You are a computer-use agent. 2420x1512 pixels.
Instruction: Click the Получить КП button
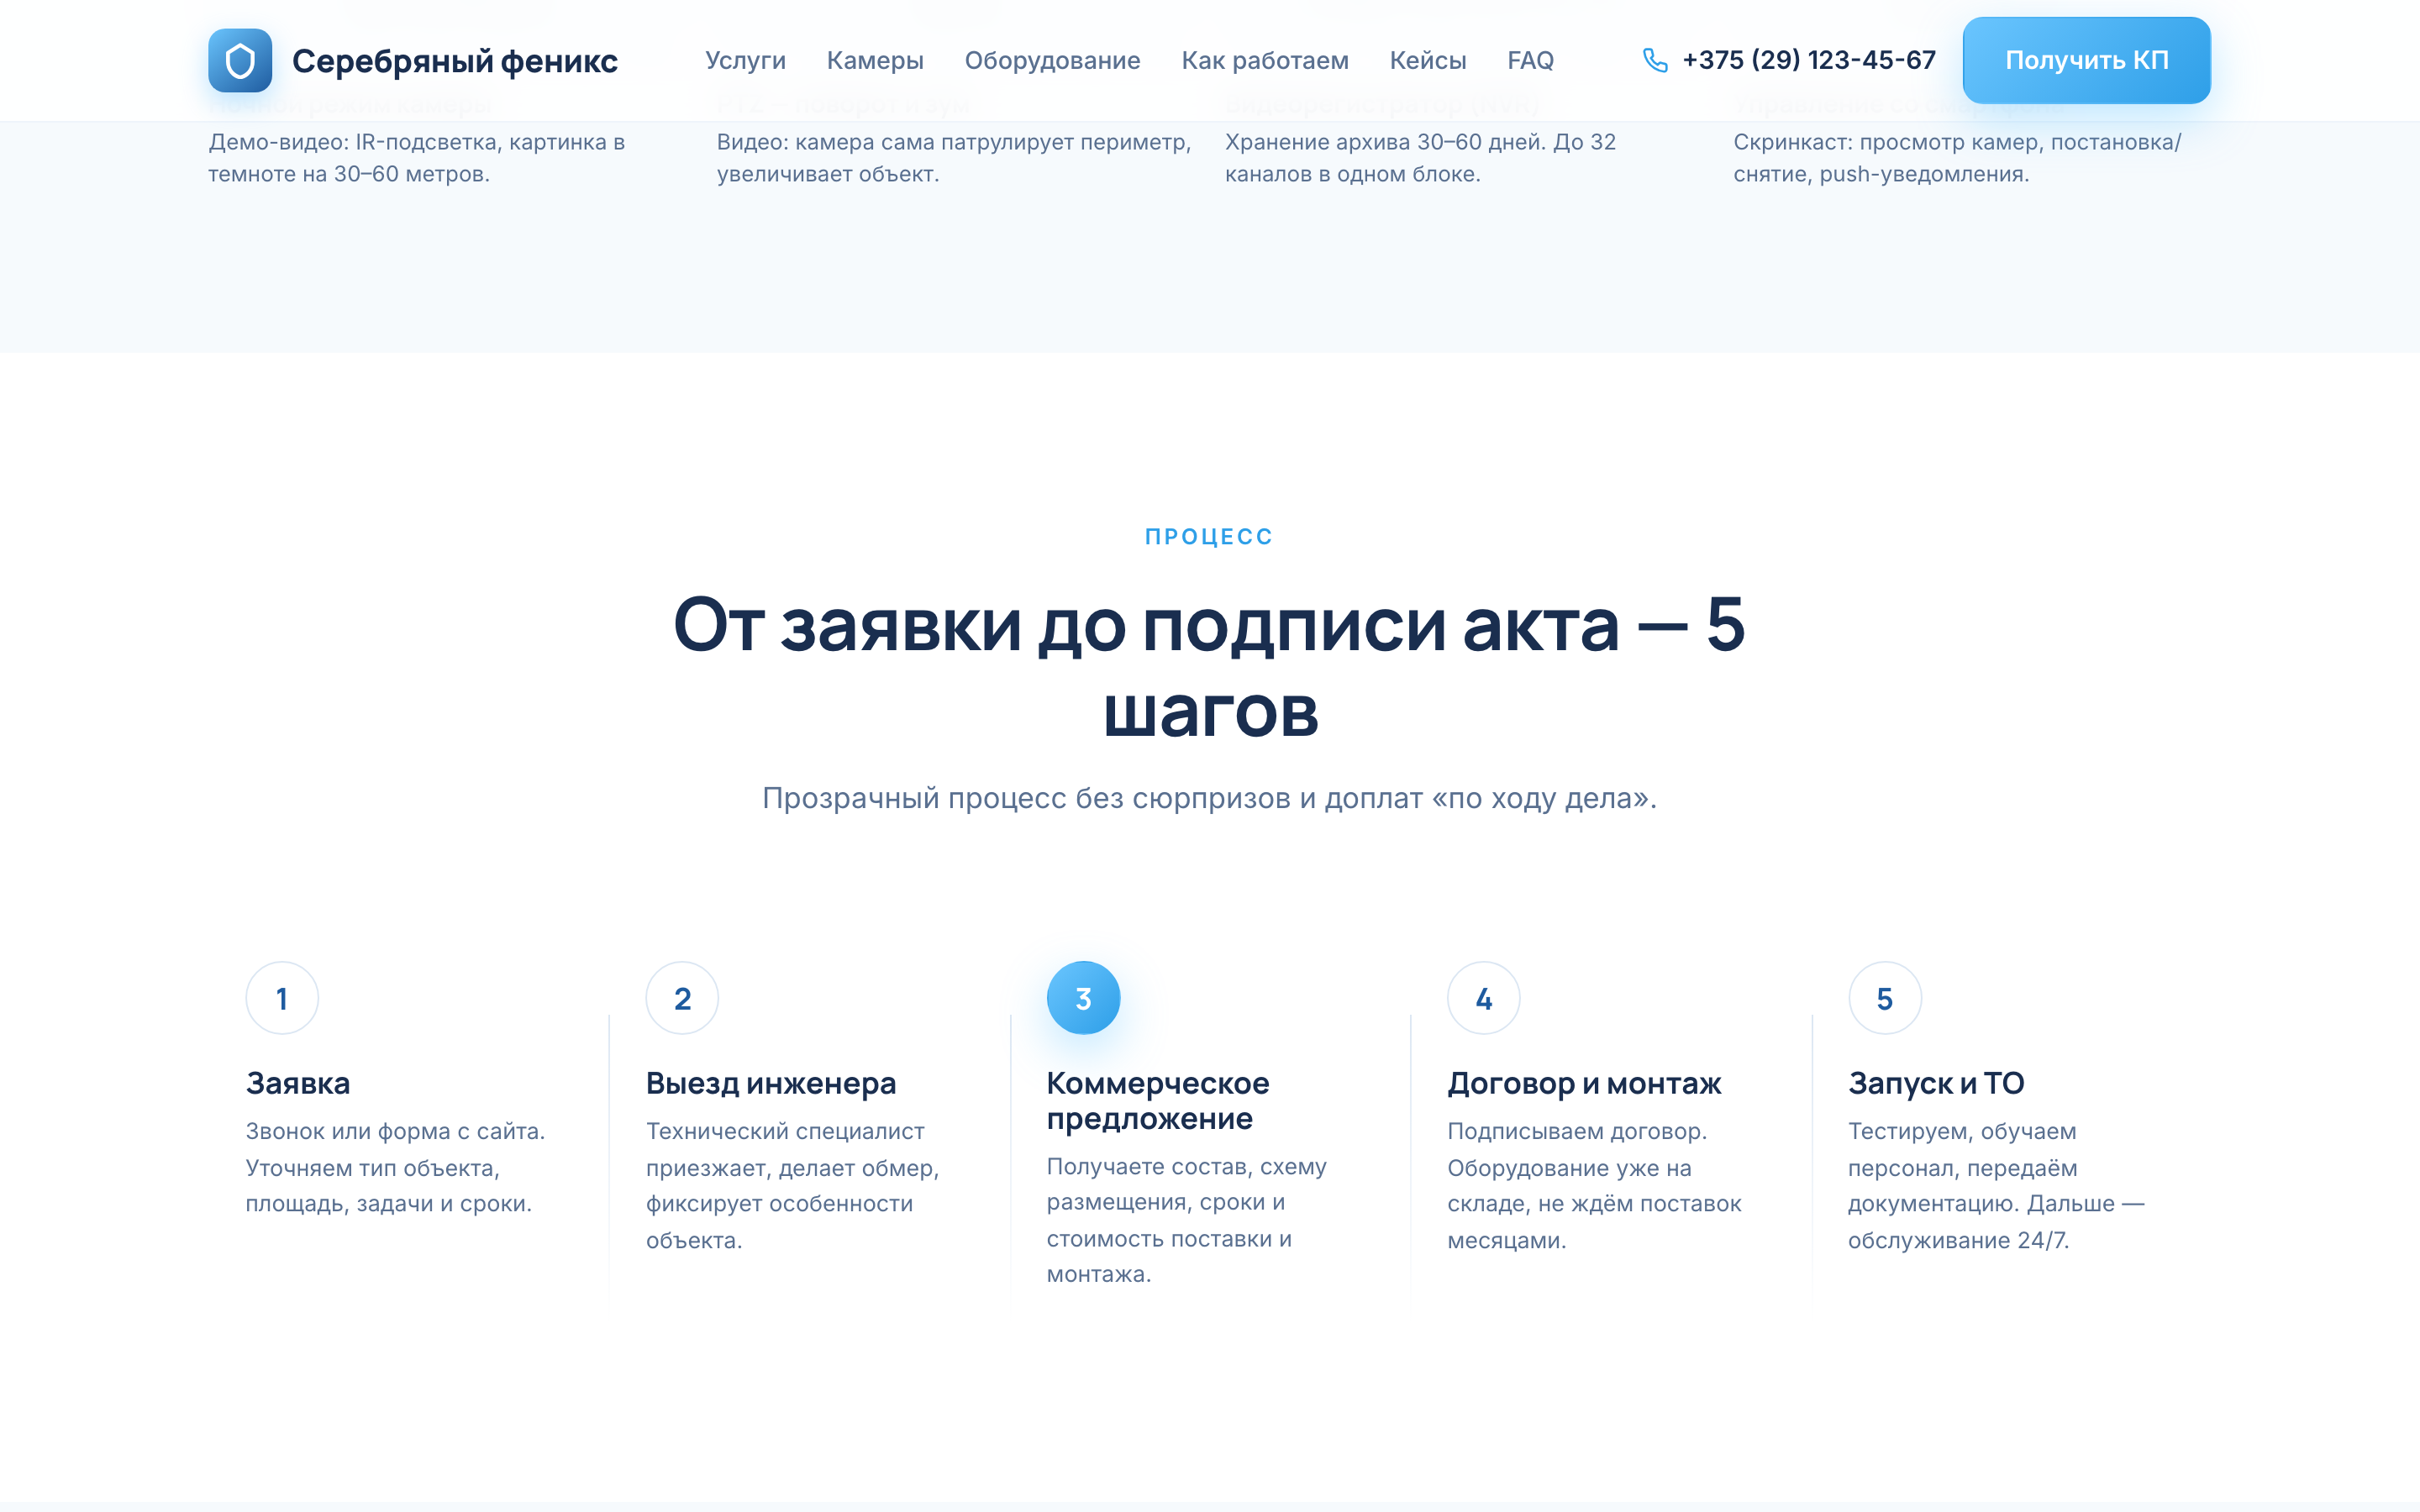[x=2086, y=60]
